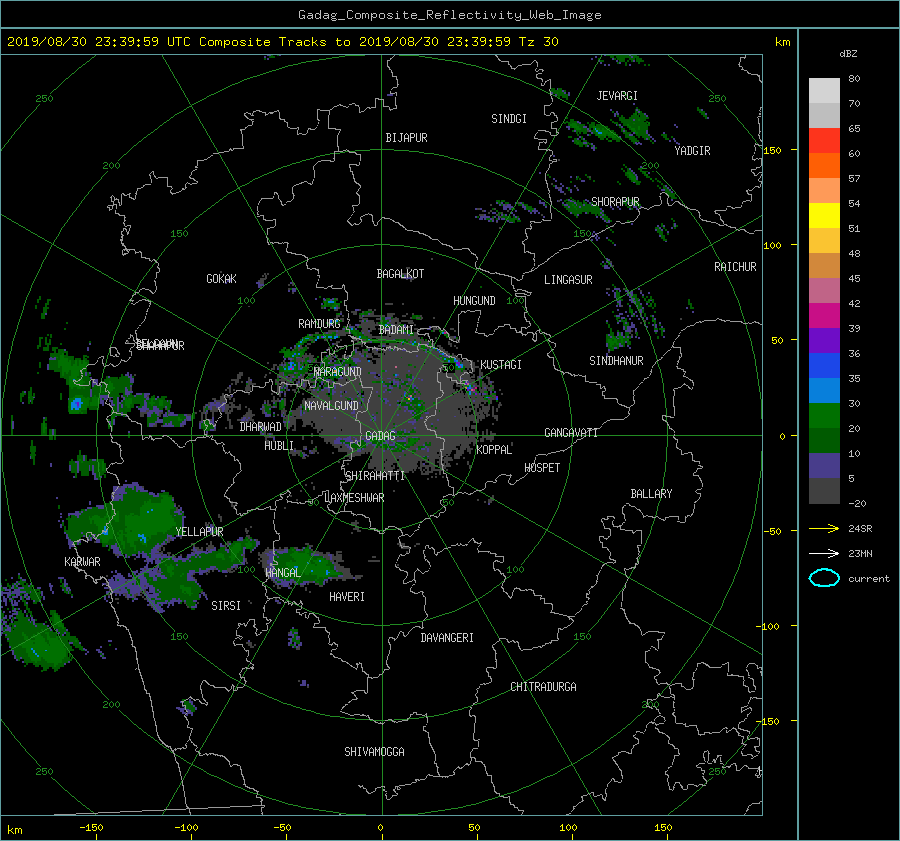Click the BADAMI city label
This screenshot has height=841, width=900.
click(x=396, y=330)
